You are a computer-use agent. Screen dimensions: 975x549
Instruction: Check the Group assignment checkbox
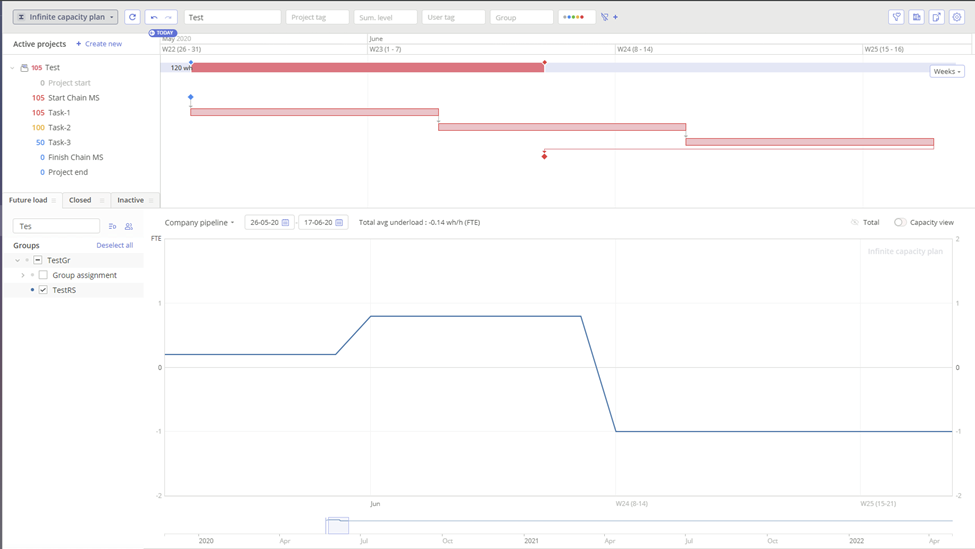pos(43,275)
